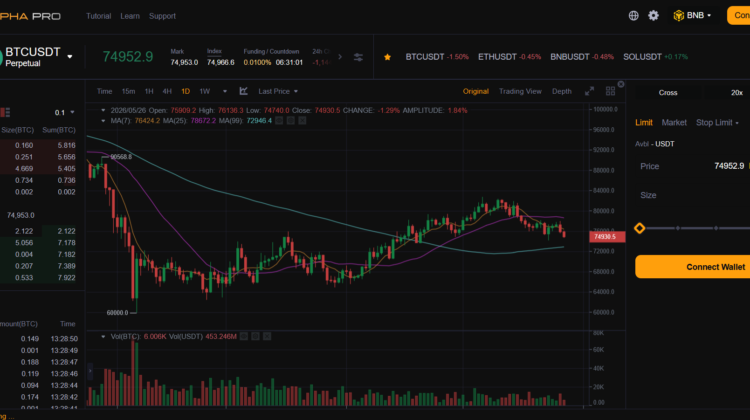Screen dimensions: 750x420
Task: Open the chart grid layout icon
Action: coord(610,91)
